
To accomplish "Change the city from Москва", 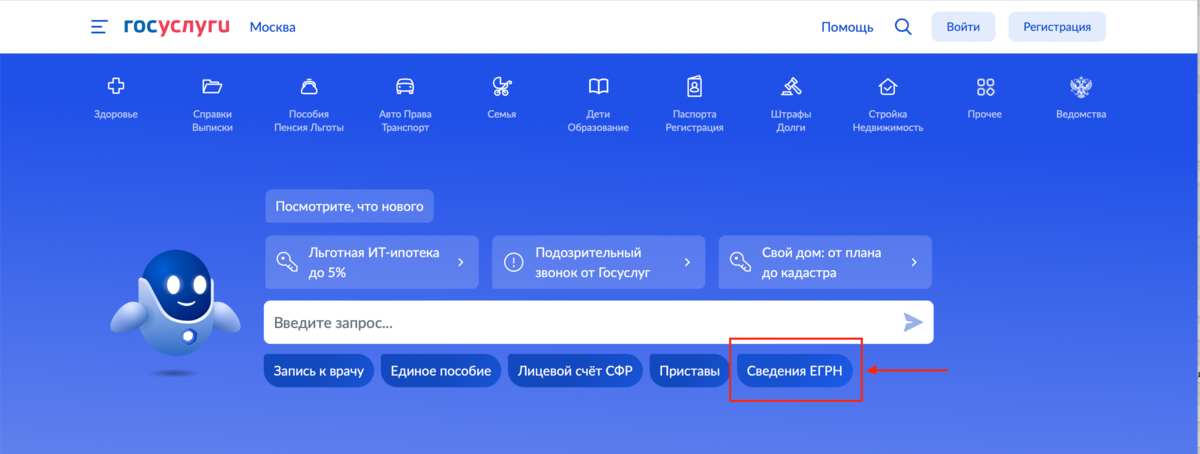I will (x=272, y=27).
